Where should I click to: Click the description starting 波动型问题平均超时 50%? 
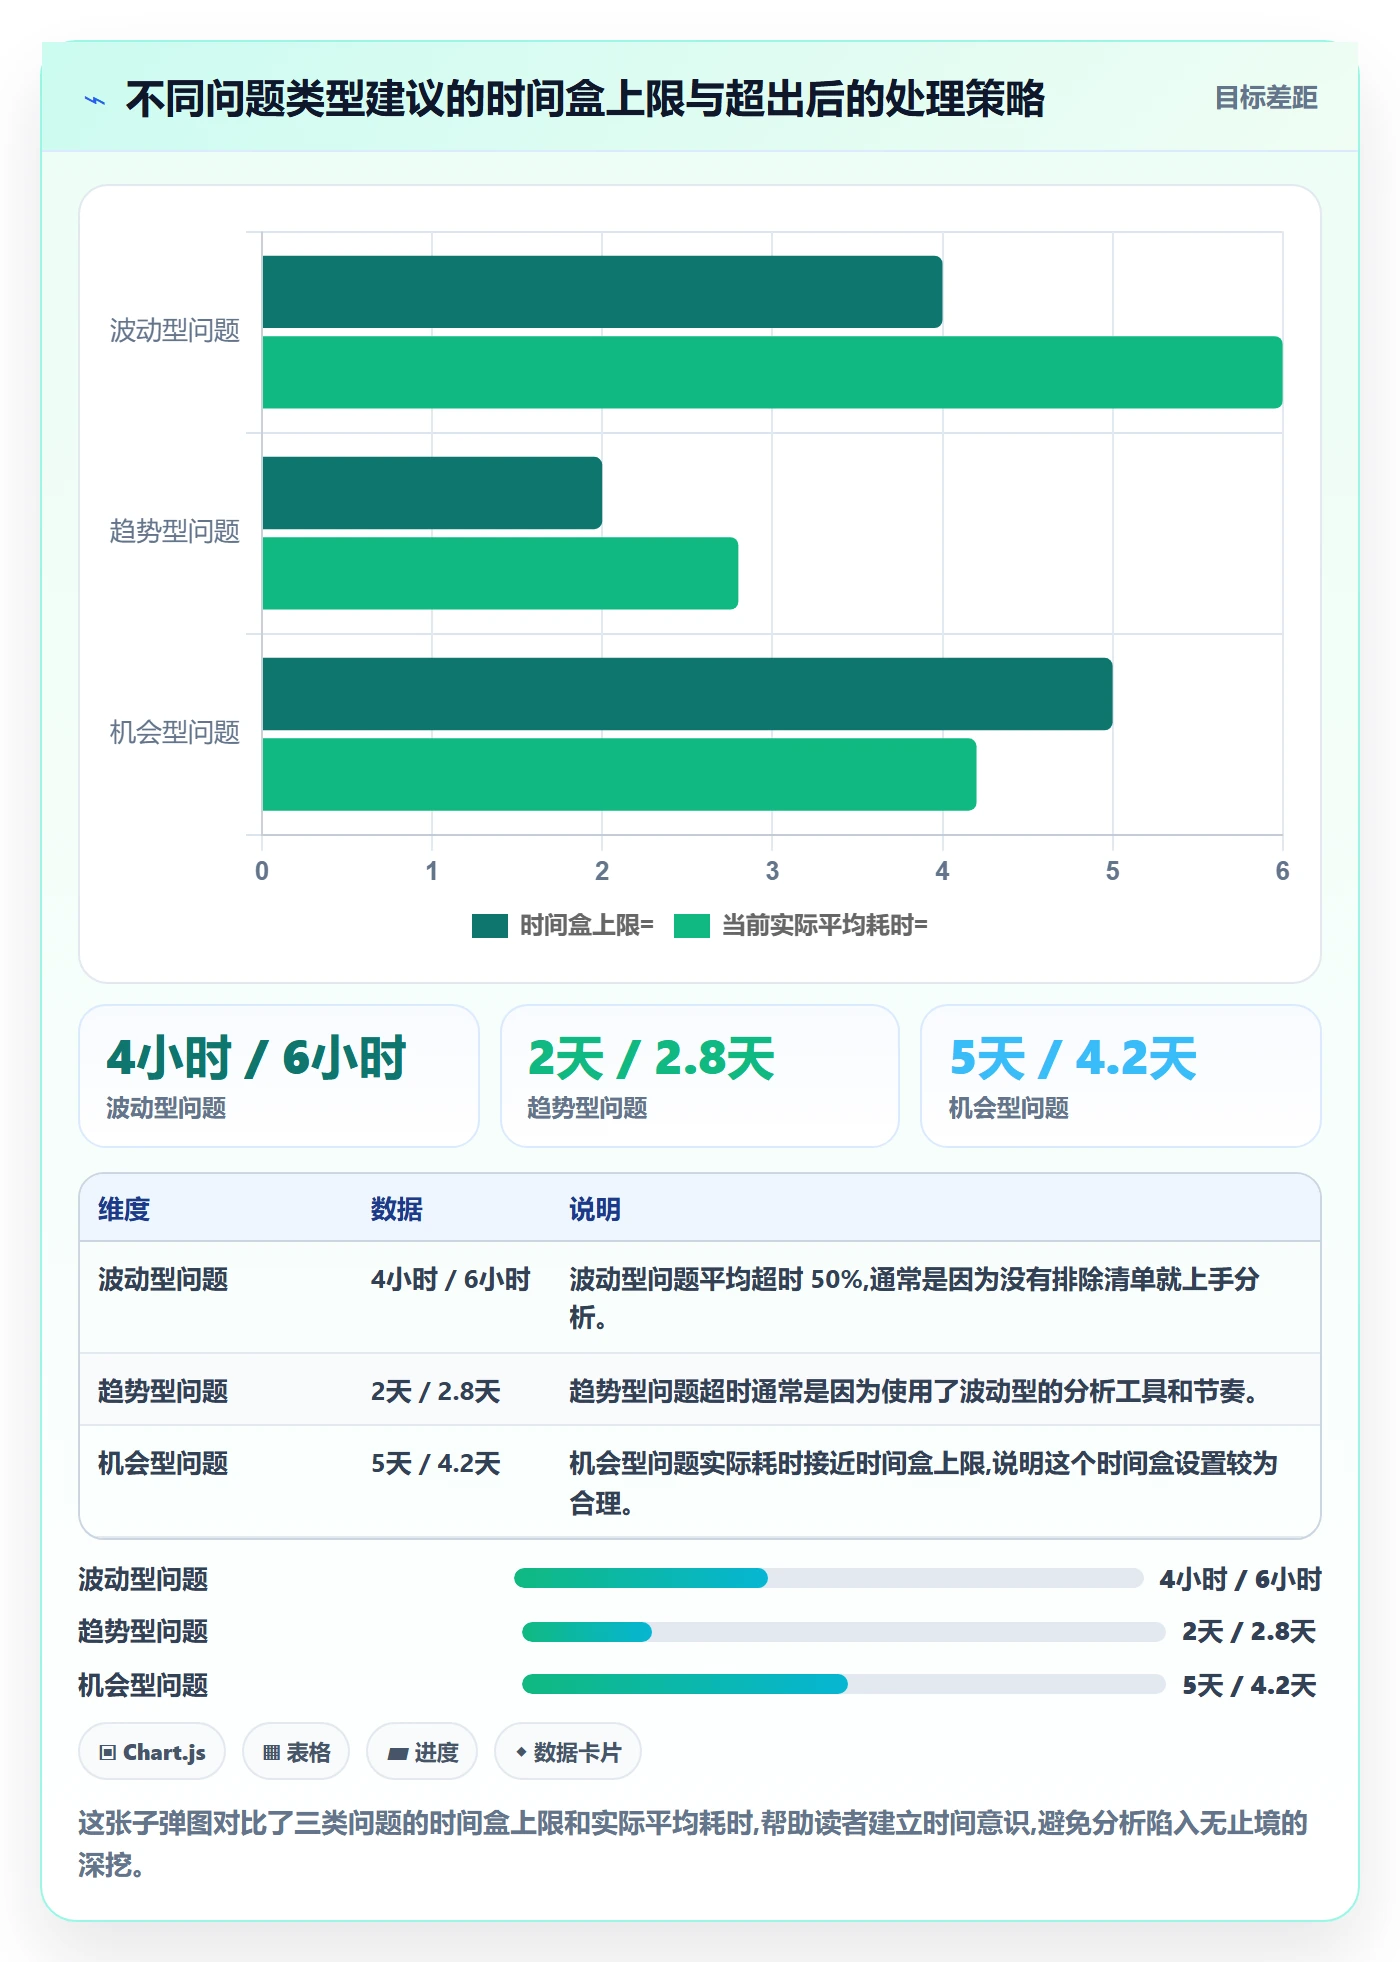(914, 1298)
